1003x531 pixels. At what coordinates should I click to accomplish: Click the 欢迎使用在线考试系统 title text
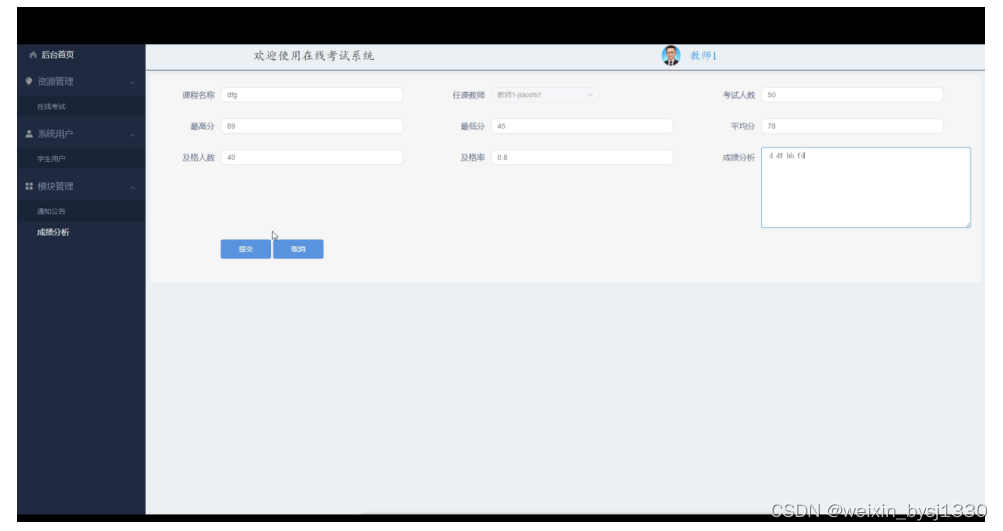point(314,56)
